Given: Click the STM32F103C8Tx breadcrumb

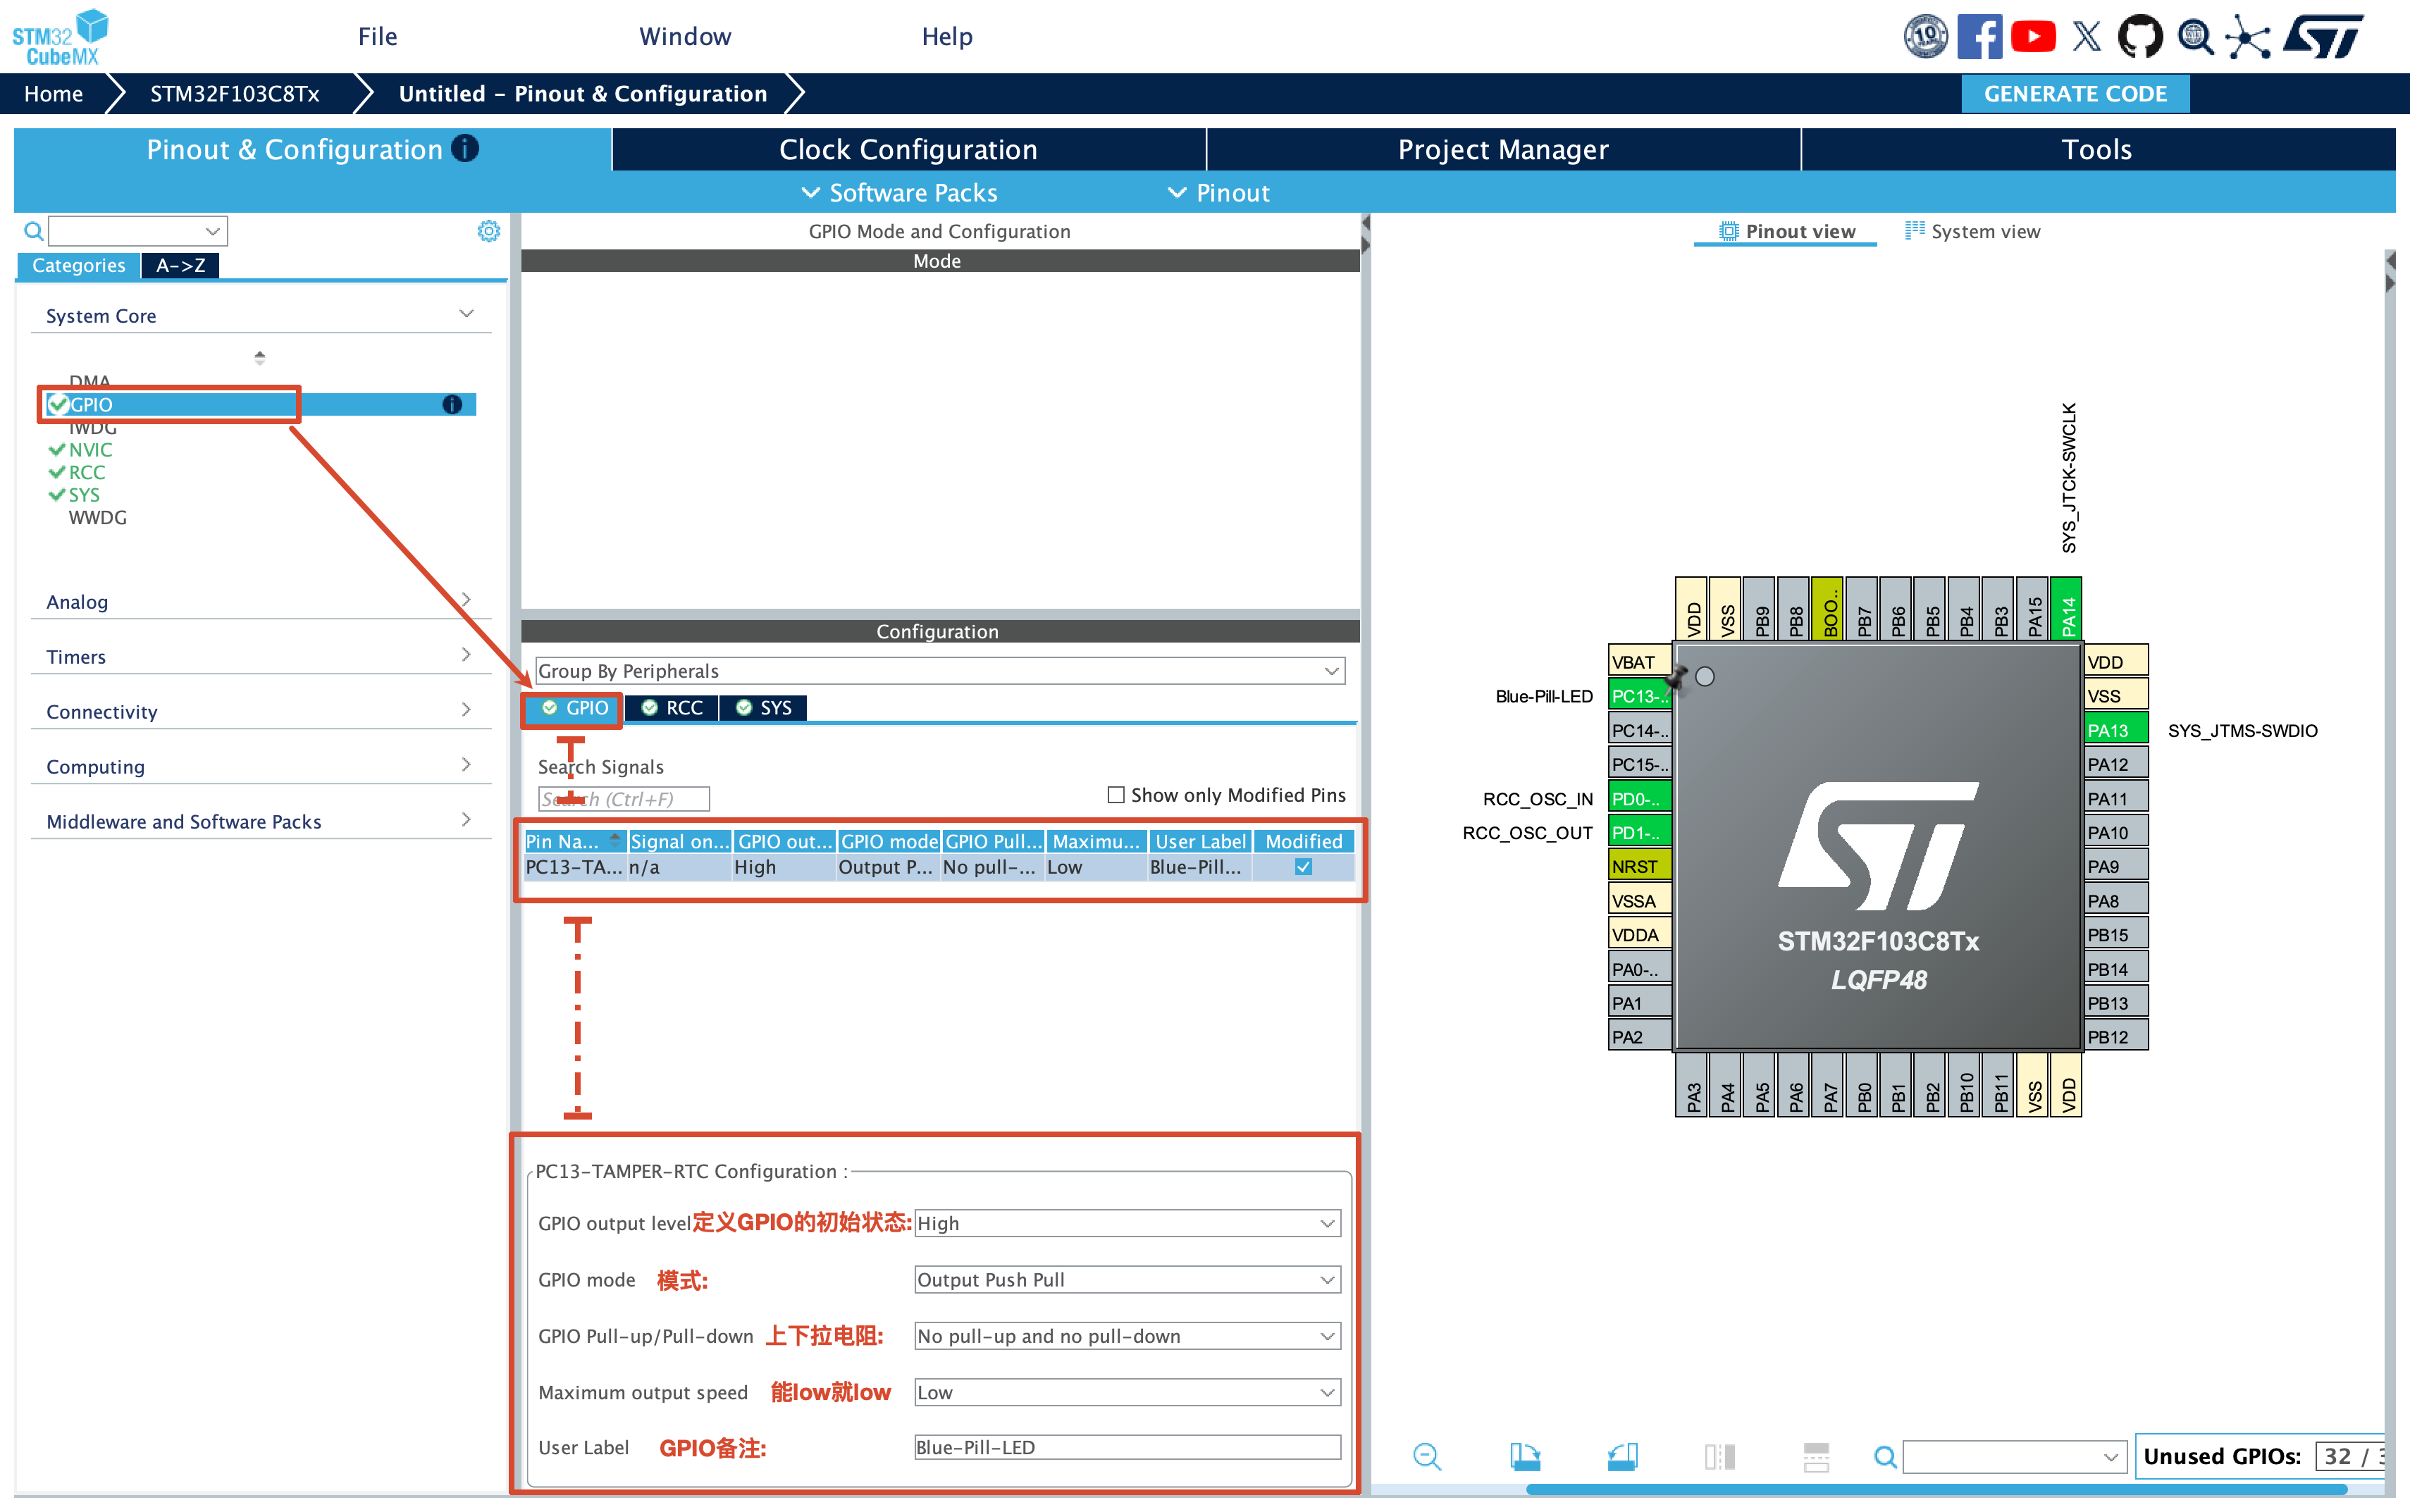Looking at the screenshot, I should point(234,93).
